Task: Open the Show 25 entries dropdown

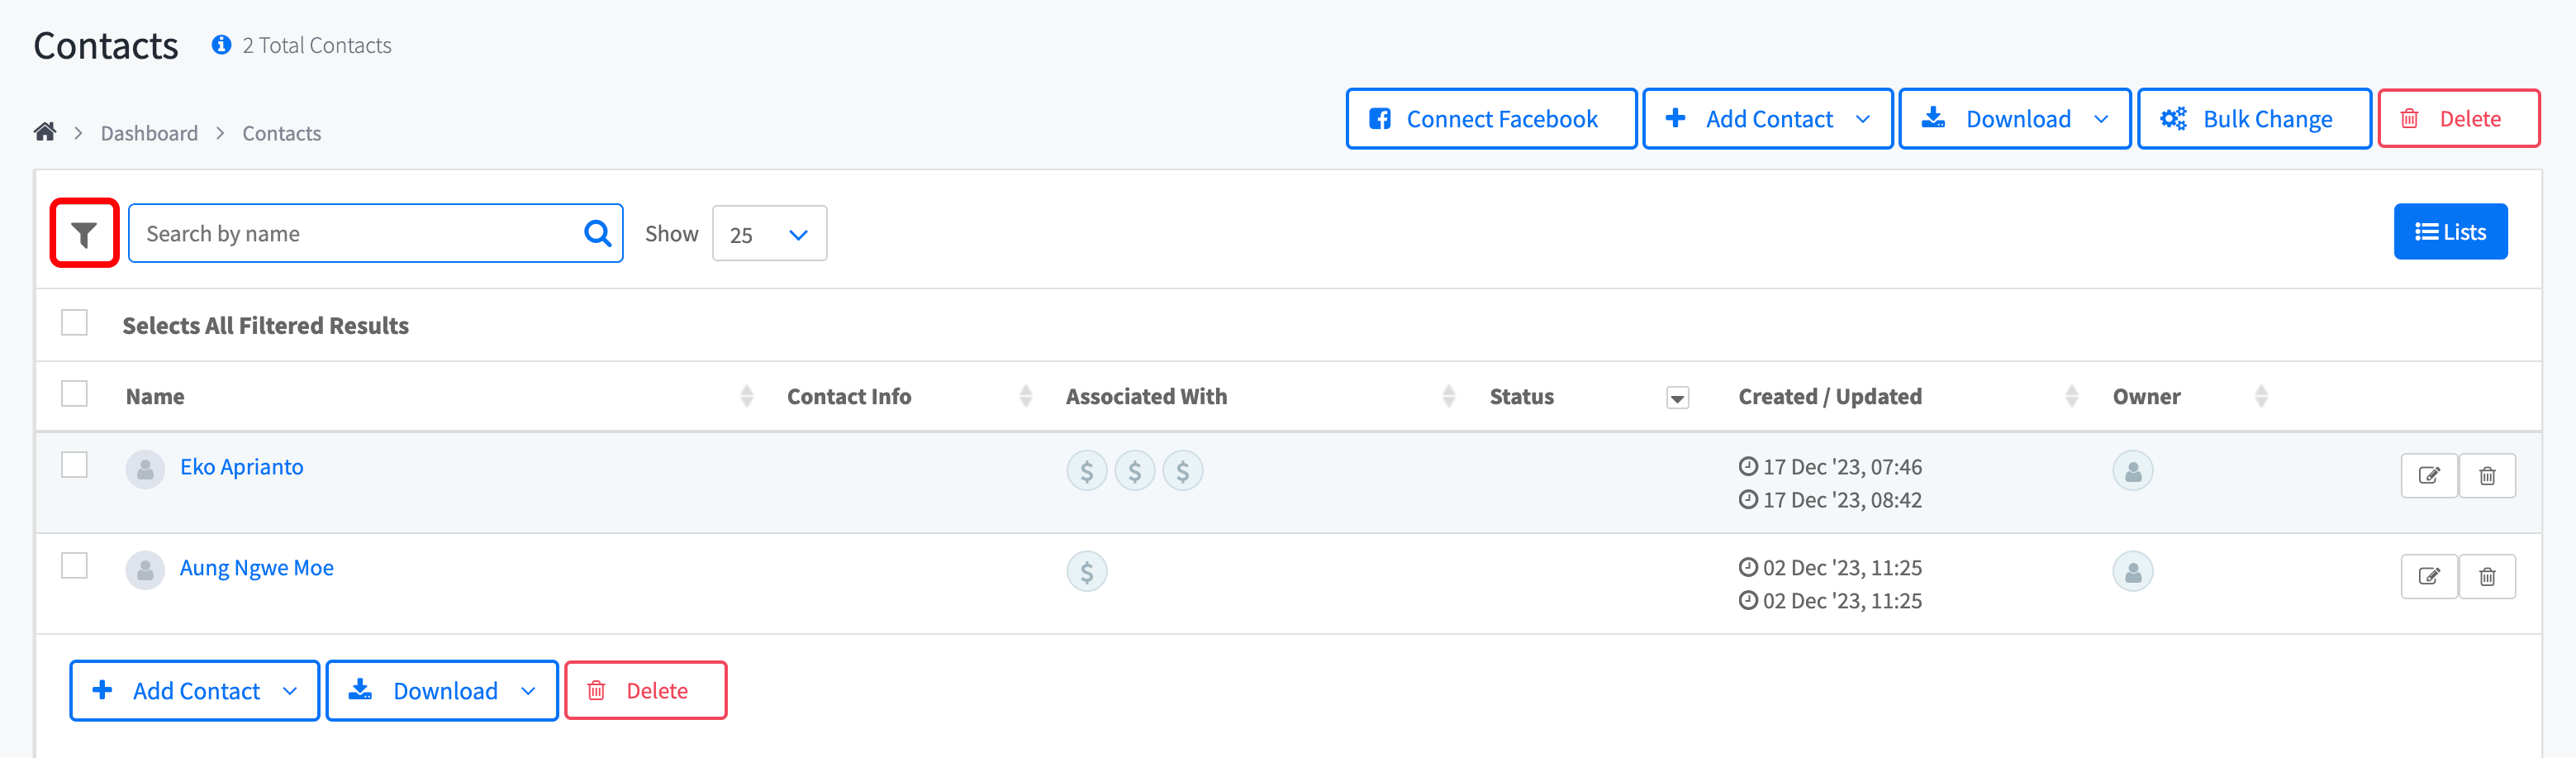Action: pos(769,234)
